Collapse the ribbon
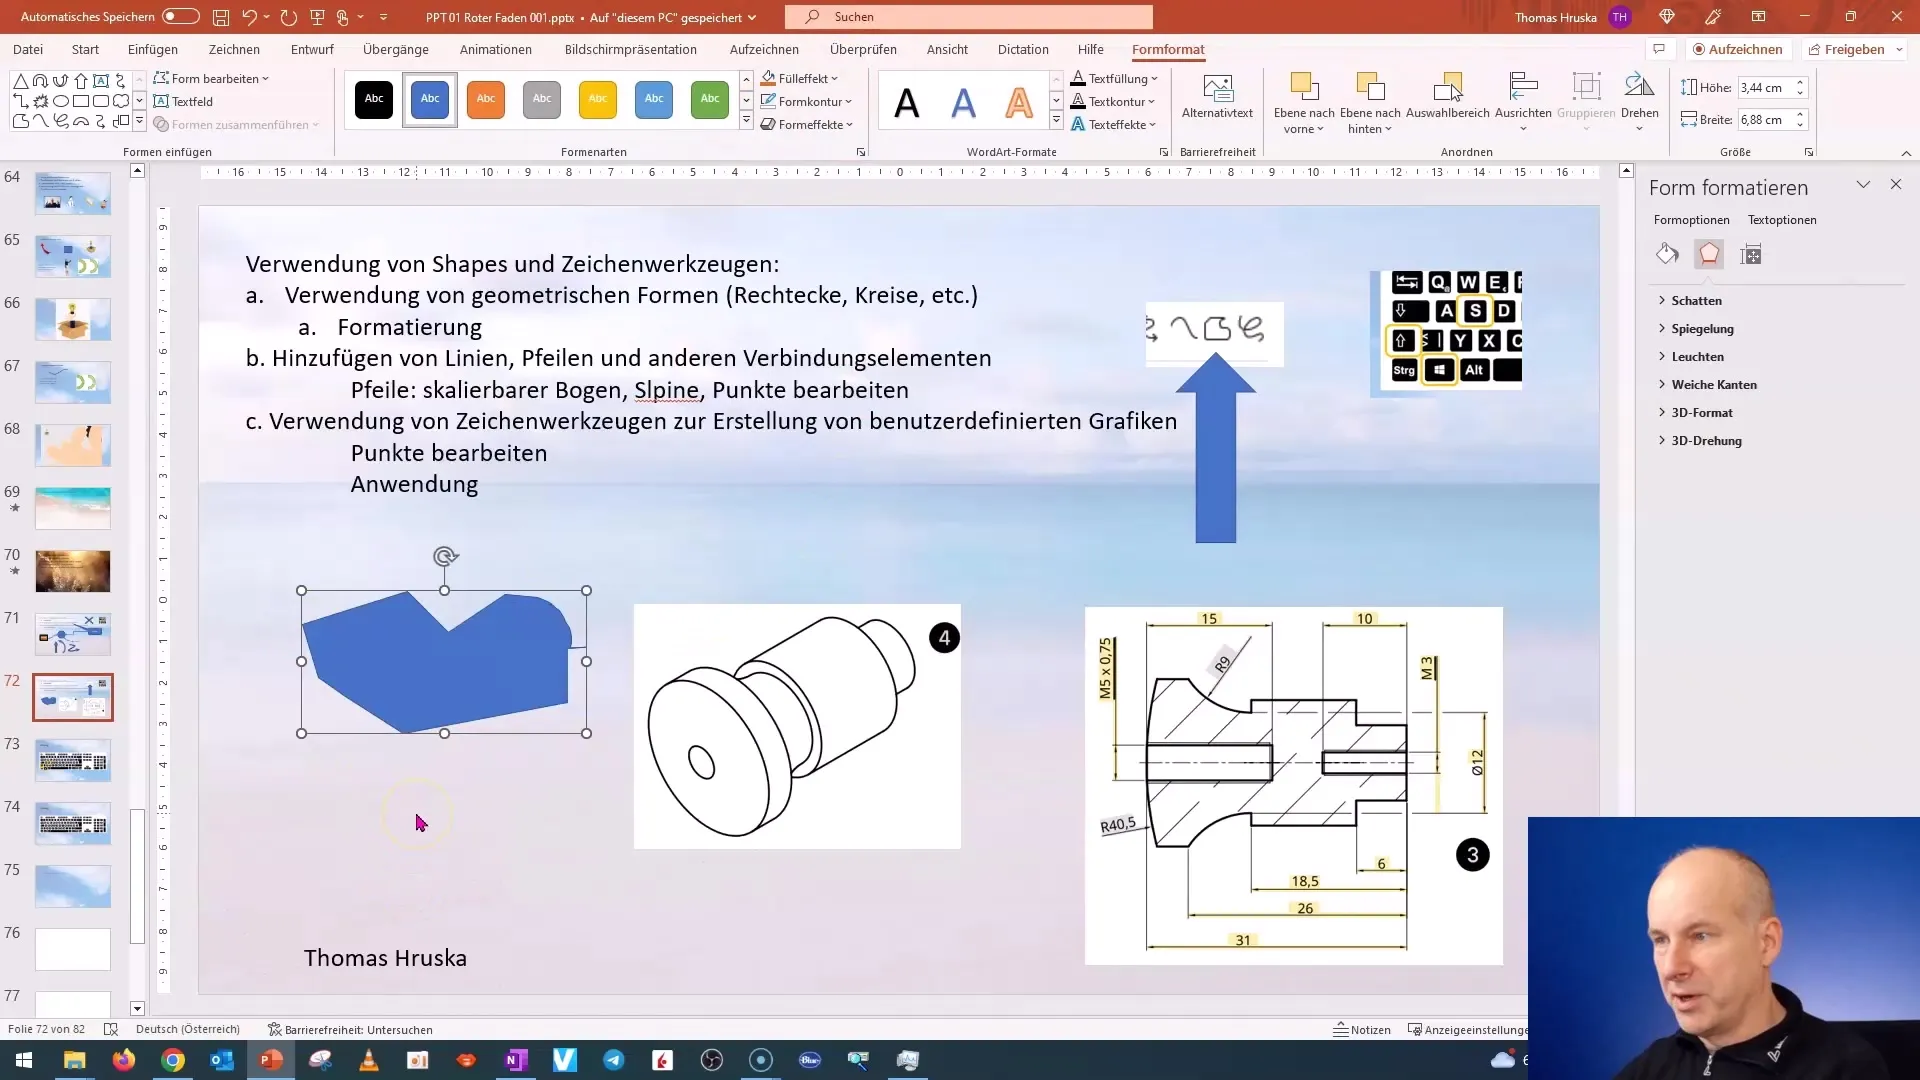The height and width of the screenshot is (1080, 1920). pyautogui.click(x=1906, y=153)
